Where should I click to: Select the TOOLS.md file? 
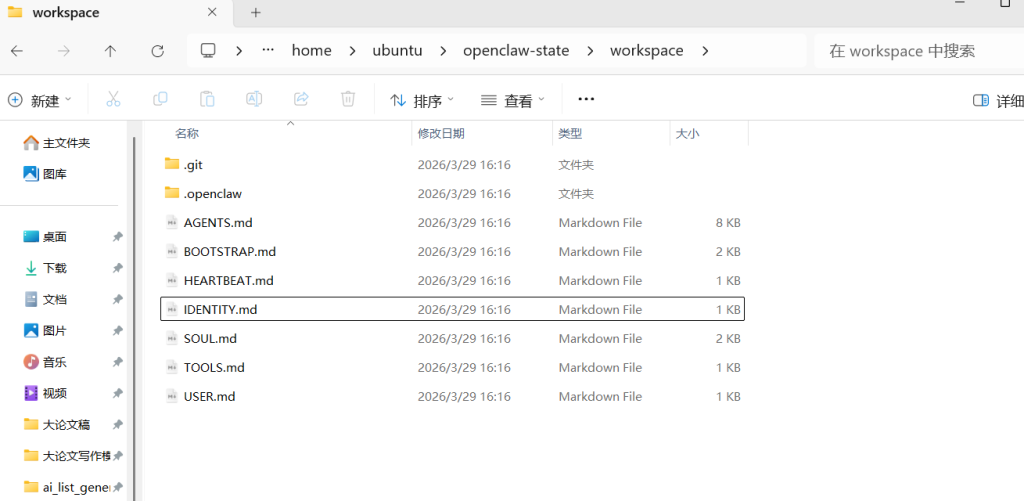(x=452, y=367)
